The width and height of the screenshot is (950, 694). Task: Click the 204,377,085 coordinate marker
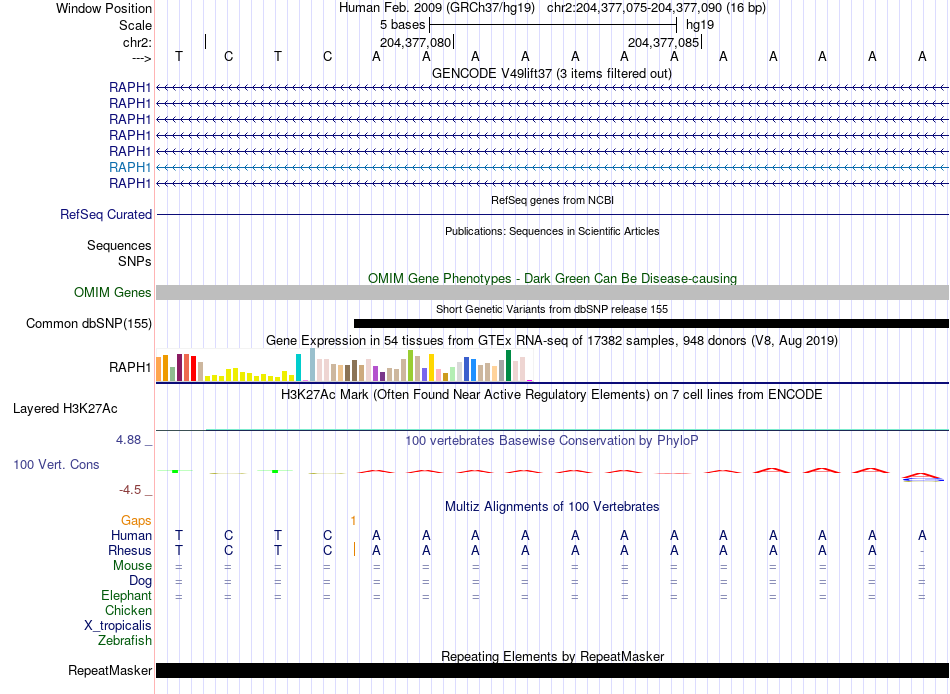[x=663, y=42]
